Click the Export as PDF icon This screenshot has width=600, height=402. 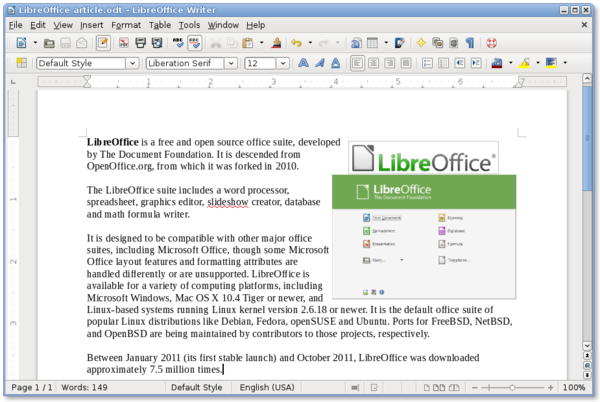[124, 43]
